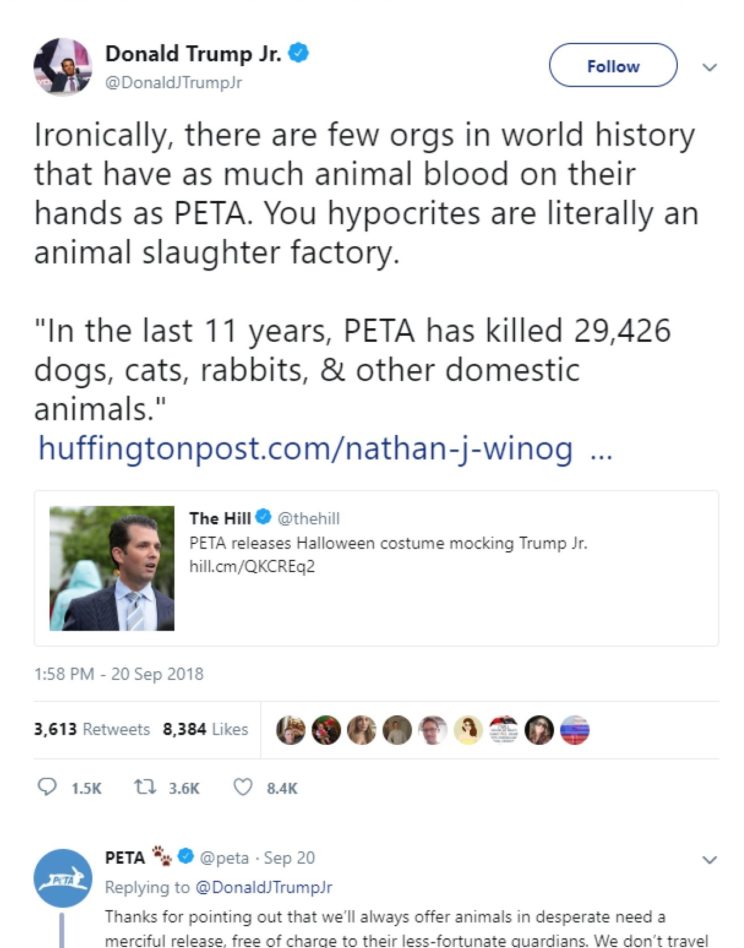Click first liker avatar in row
Screen dimensions: 744x948
291,730
